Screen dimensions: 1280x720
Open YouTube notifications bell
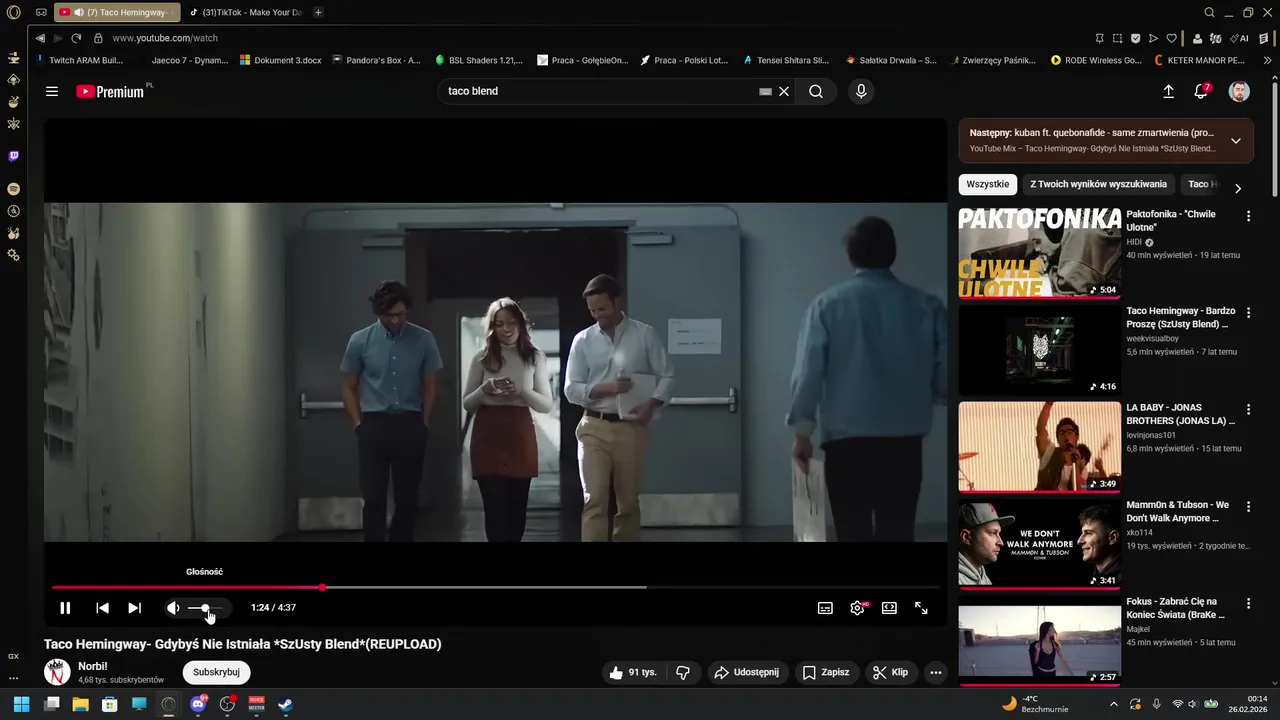(1202, 91)
